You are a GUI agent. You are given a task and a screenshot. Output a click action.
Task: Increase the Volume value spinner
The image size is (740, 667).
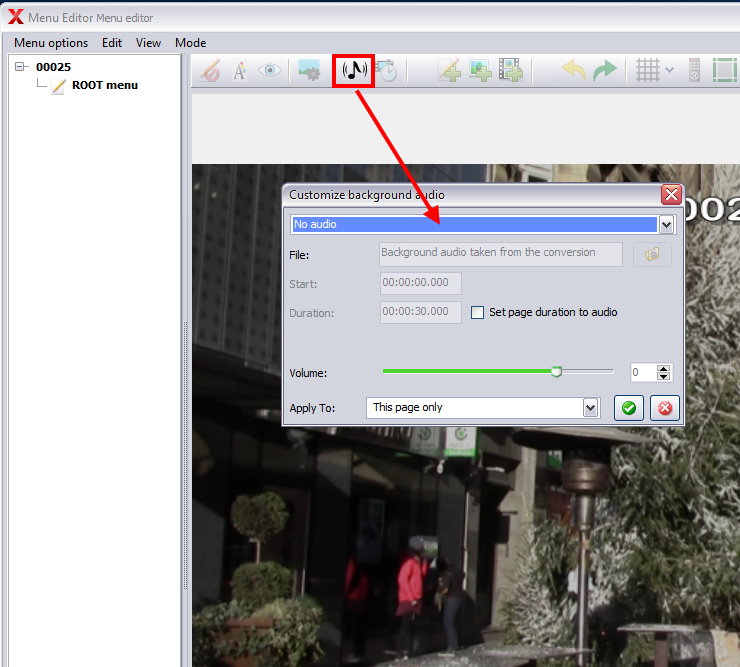pos(664,369)
